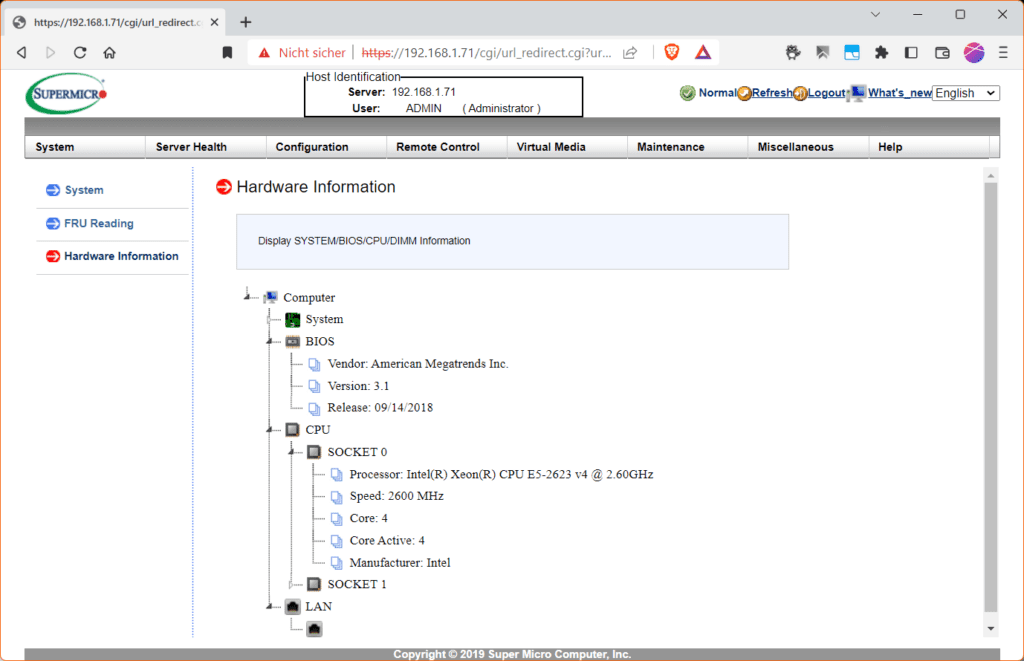The image size is (1024, 661).
Task: Select the "Core: 4" row
Action: tap(368, 518)
